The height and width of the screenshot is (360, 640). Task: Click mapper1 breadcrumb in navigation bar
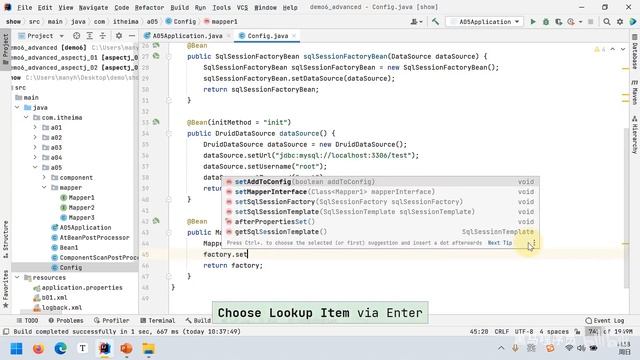pyautogui.click(x=224, y=22)
